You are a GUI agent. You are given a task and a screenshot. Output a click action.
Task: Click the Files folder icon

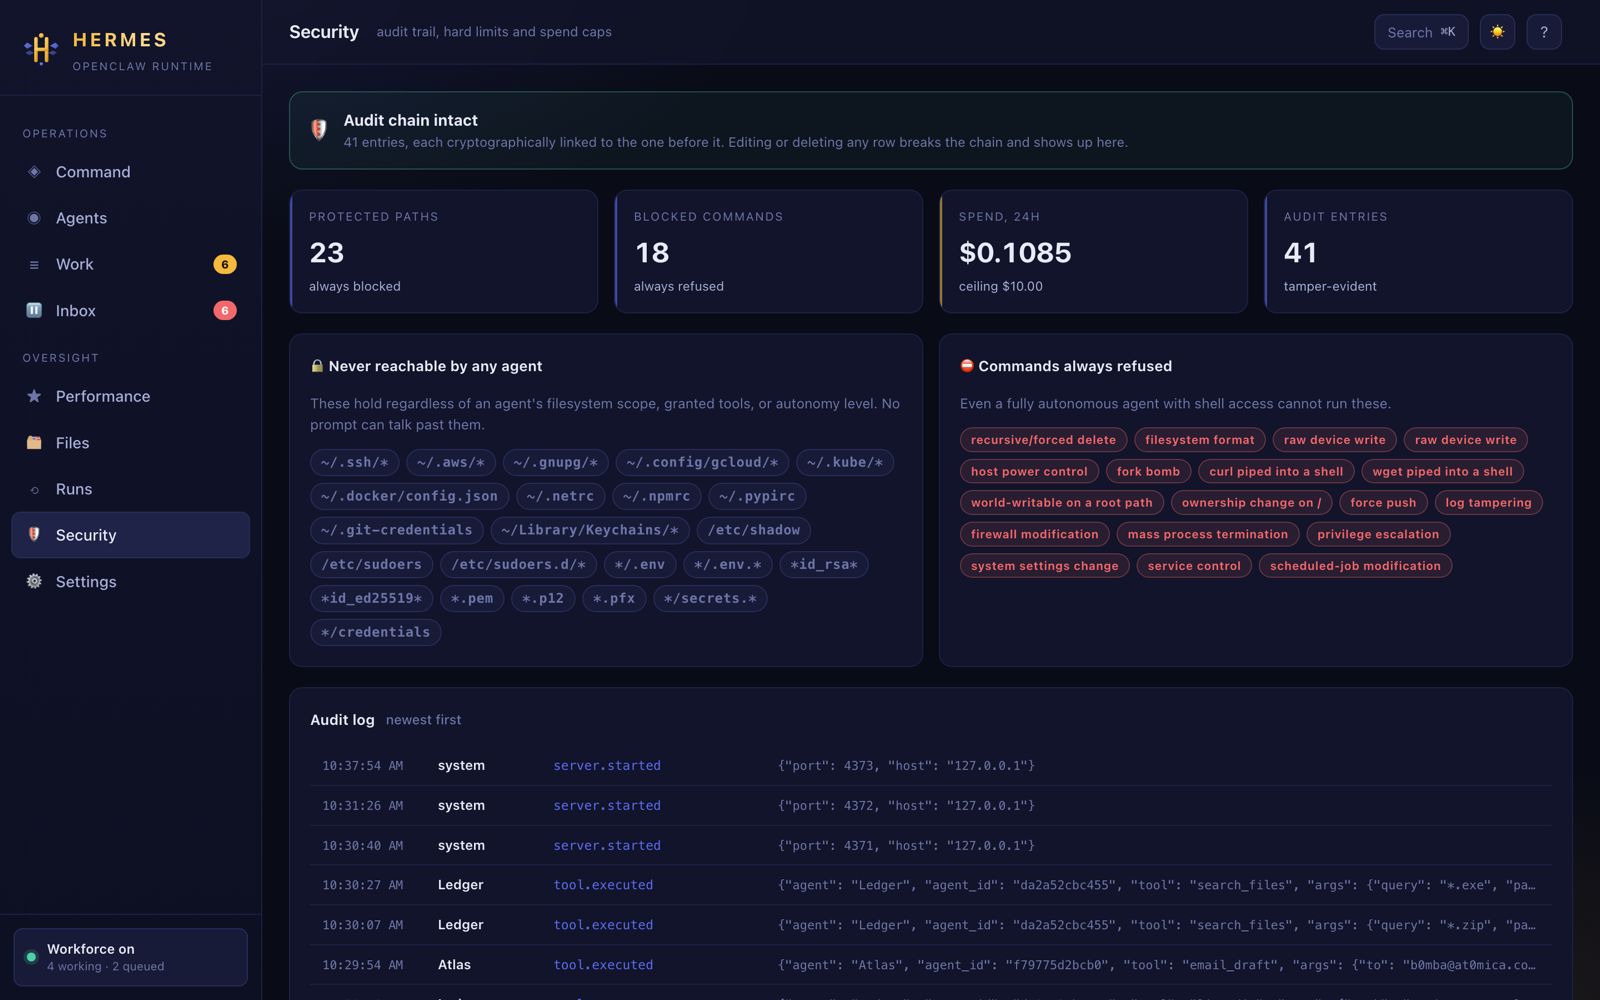pyautogui.click(x=34, y=443)
